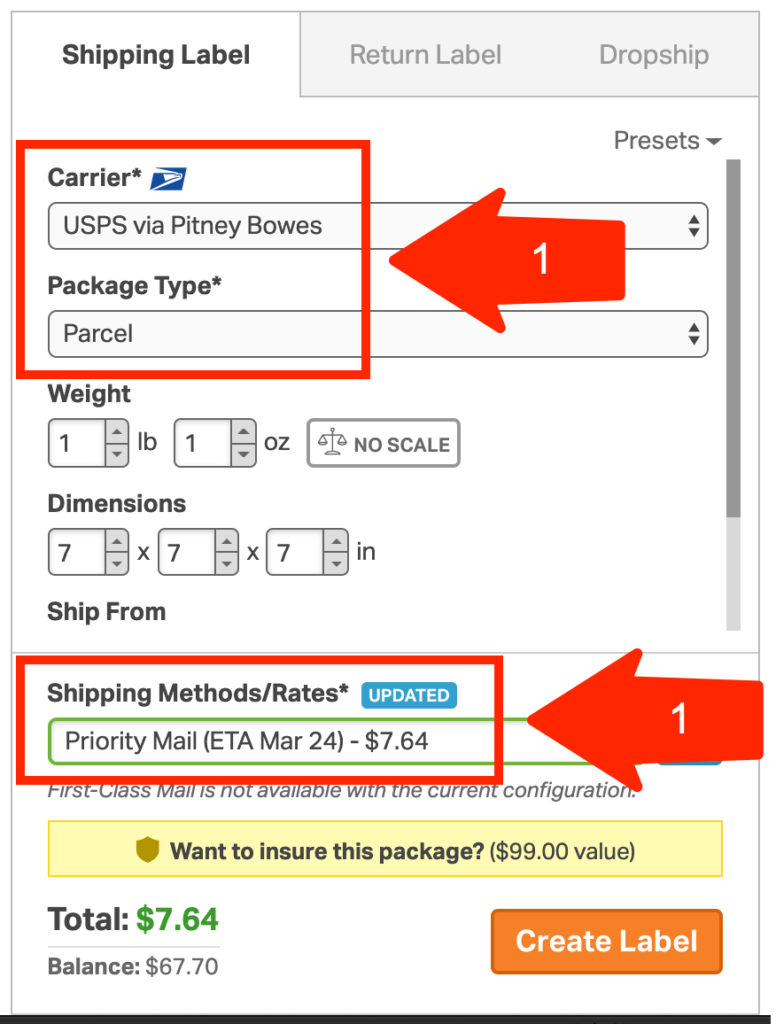Screen dimensions: 776x1024
Task: Decrease the weight ounces stepper down arrow
Action: pyautogui.click(x=243, y=455)
